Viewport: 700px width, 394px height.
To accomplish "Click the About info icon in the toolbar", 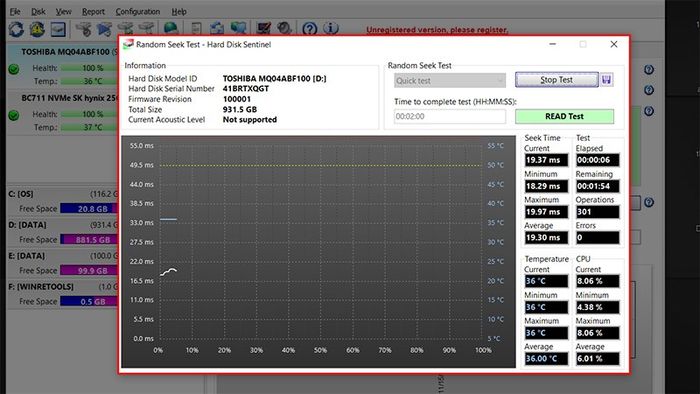I will tap(330, 29).
